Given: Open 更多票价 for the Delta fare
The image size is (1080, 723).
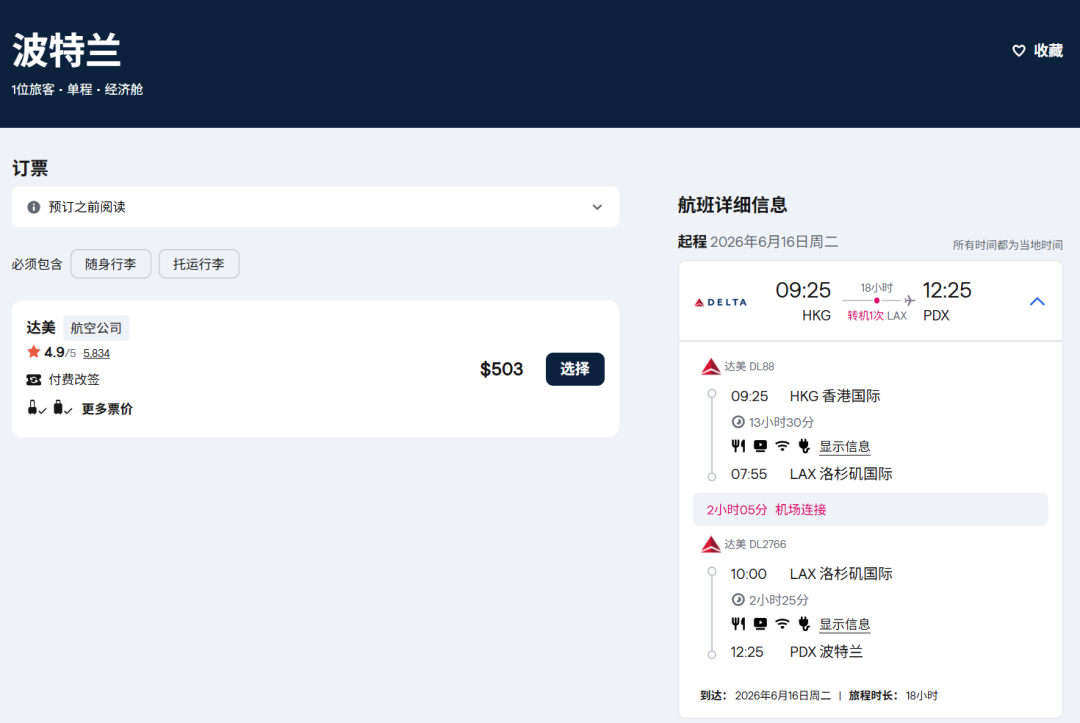Looking at the screenshot, I should (x=107, y=409).
